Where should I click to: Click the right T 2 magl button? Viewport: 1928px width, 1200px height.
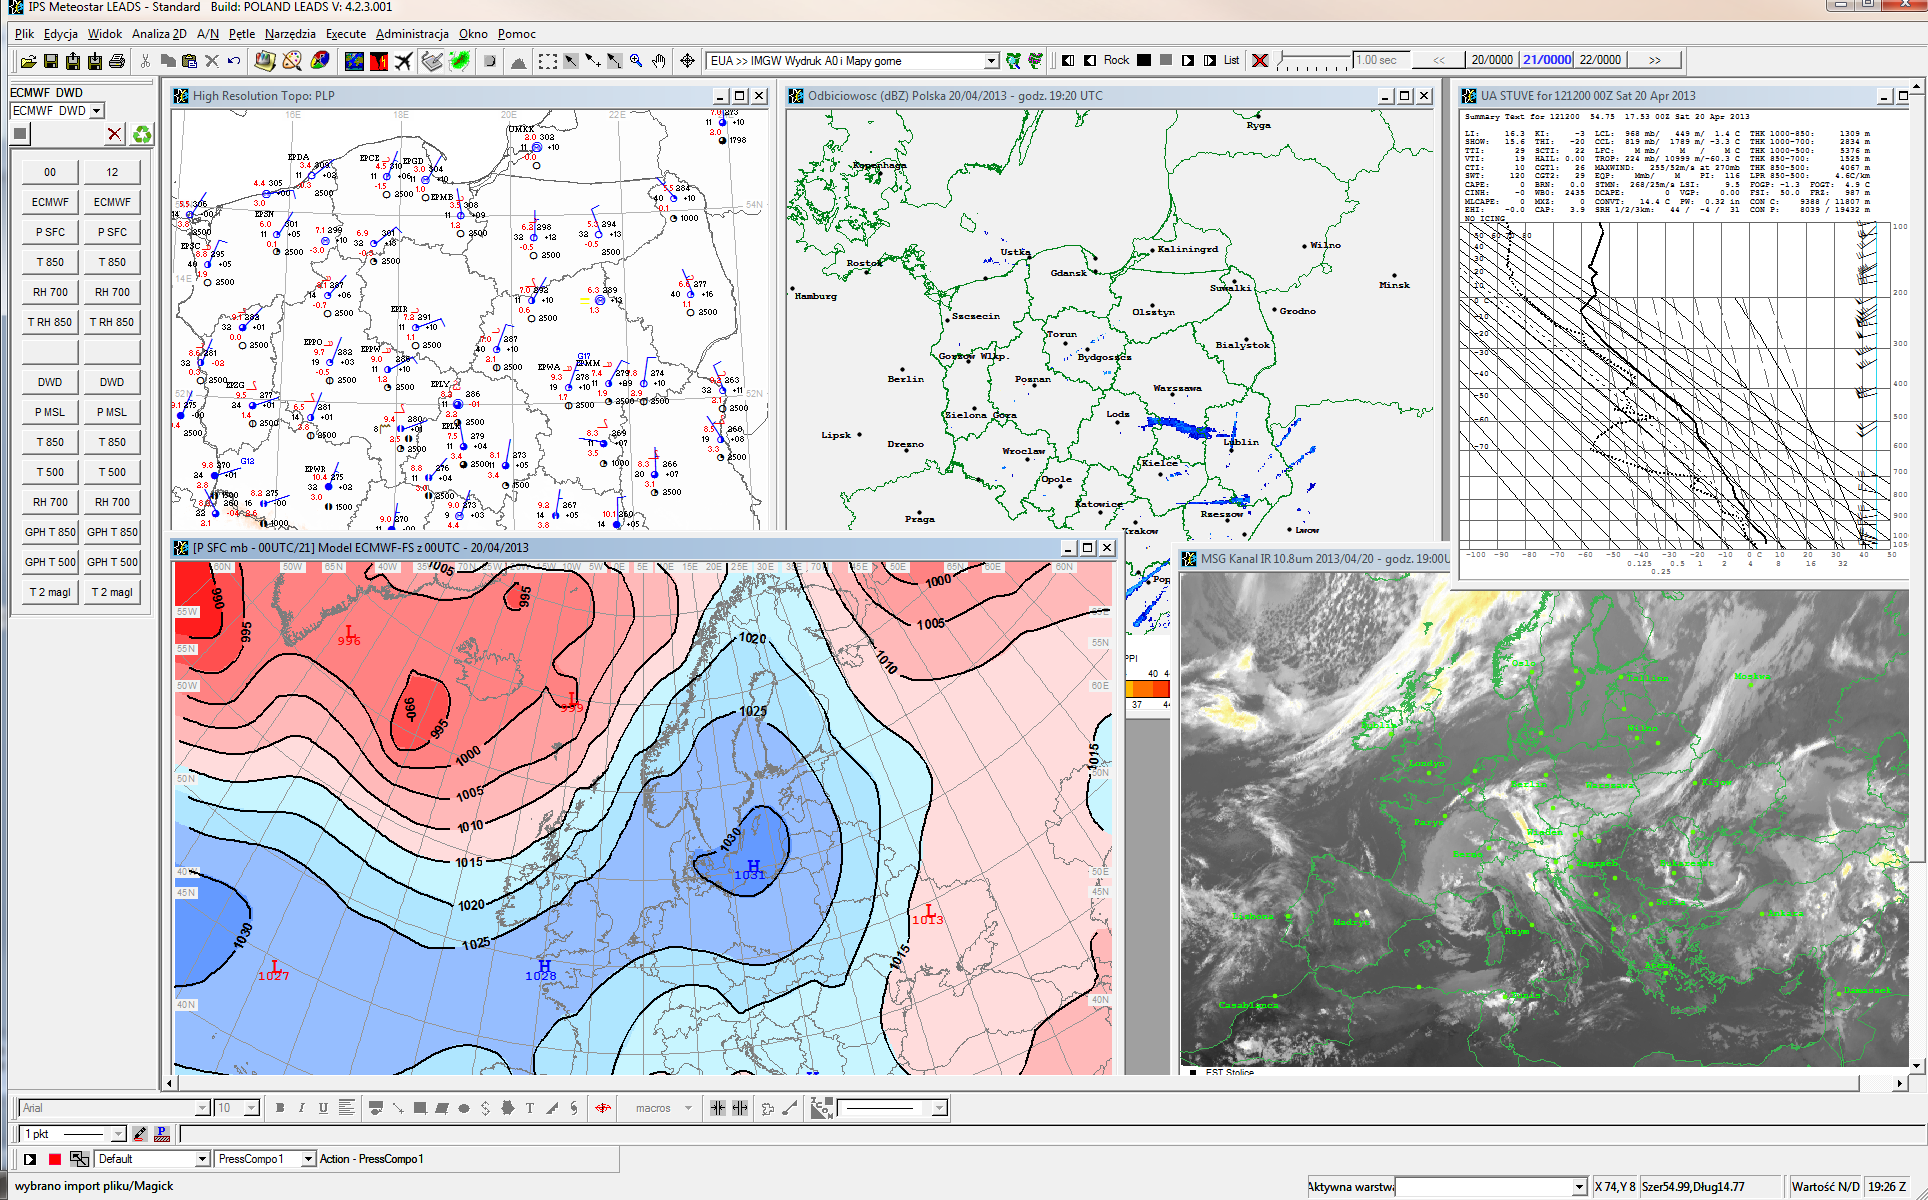click(112, 592)
